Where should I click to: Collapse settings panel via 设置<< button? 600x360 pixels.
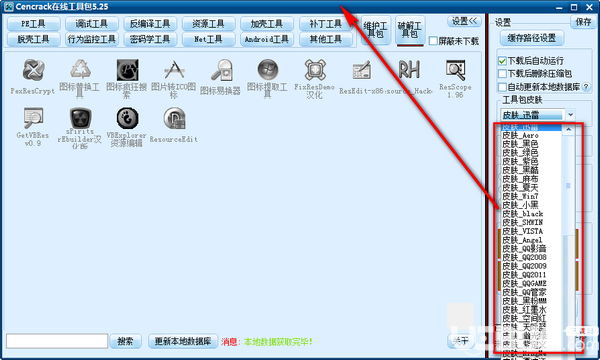[464, 21]
